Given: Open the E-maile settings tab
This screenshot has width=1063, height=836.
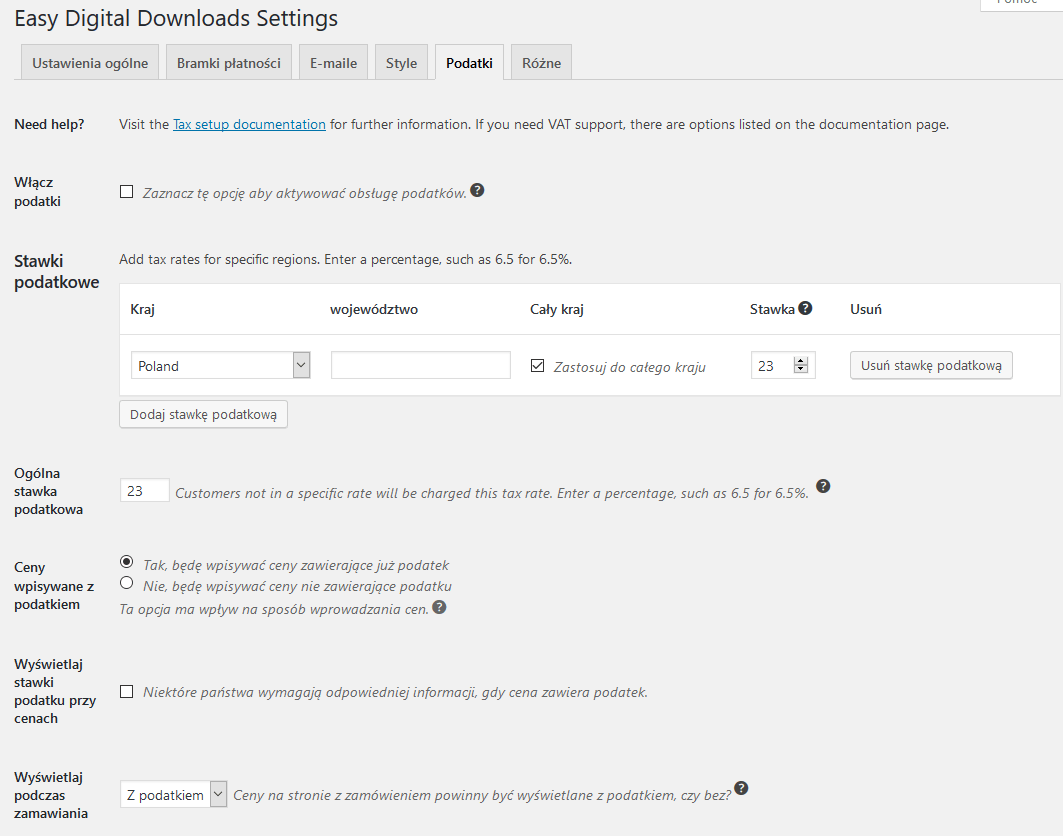Looking at the screenshot, I should coord(333,63).
